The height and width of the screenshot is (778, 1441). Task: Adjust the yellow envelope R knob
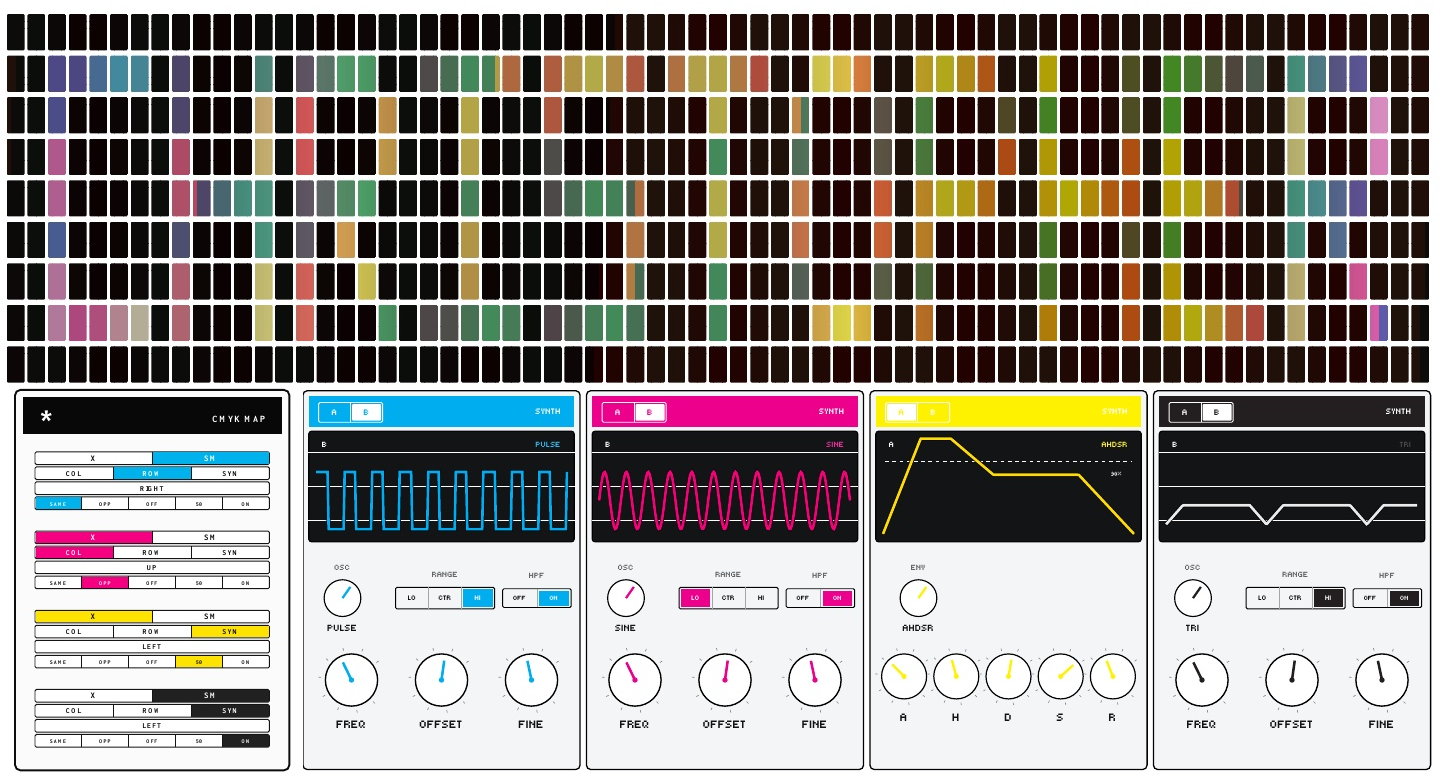coord(1113,676)
